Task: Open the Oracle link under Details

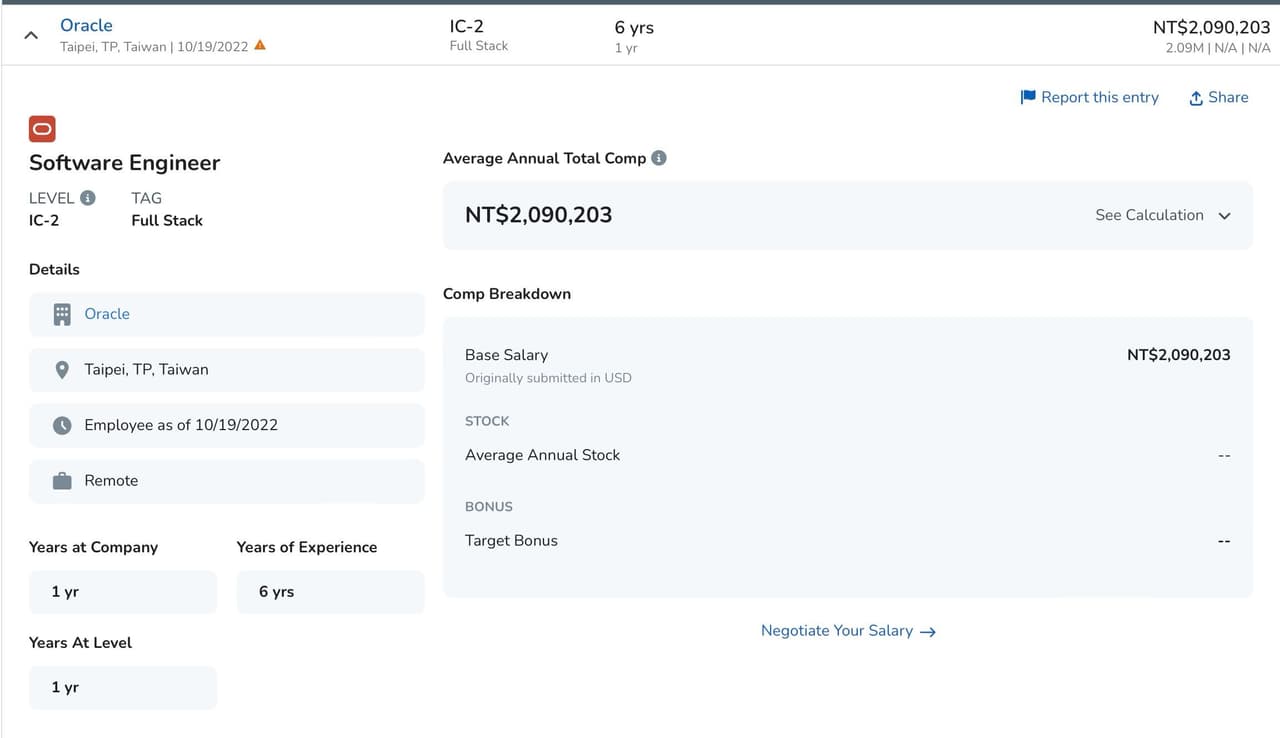Action: (x=107, y=314)
